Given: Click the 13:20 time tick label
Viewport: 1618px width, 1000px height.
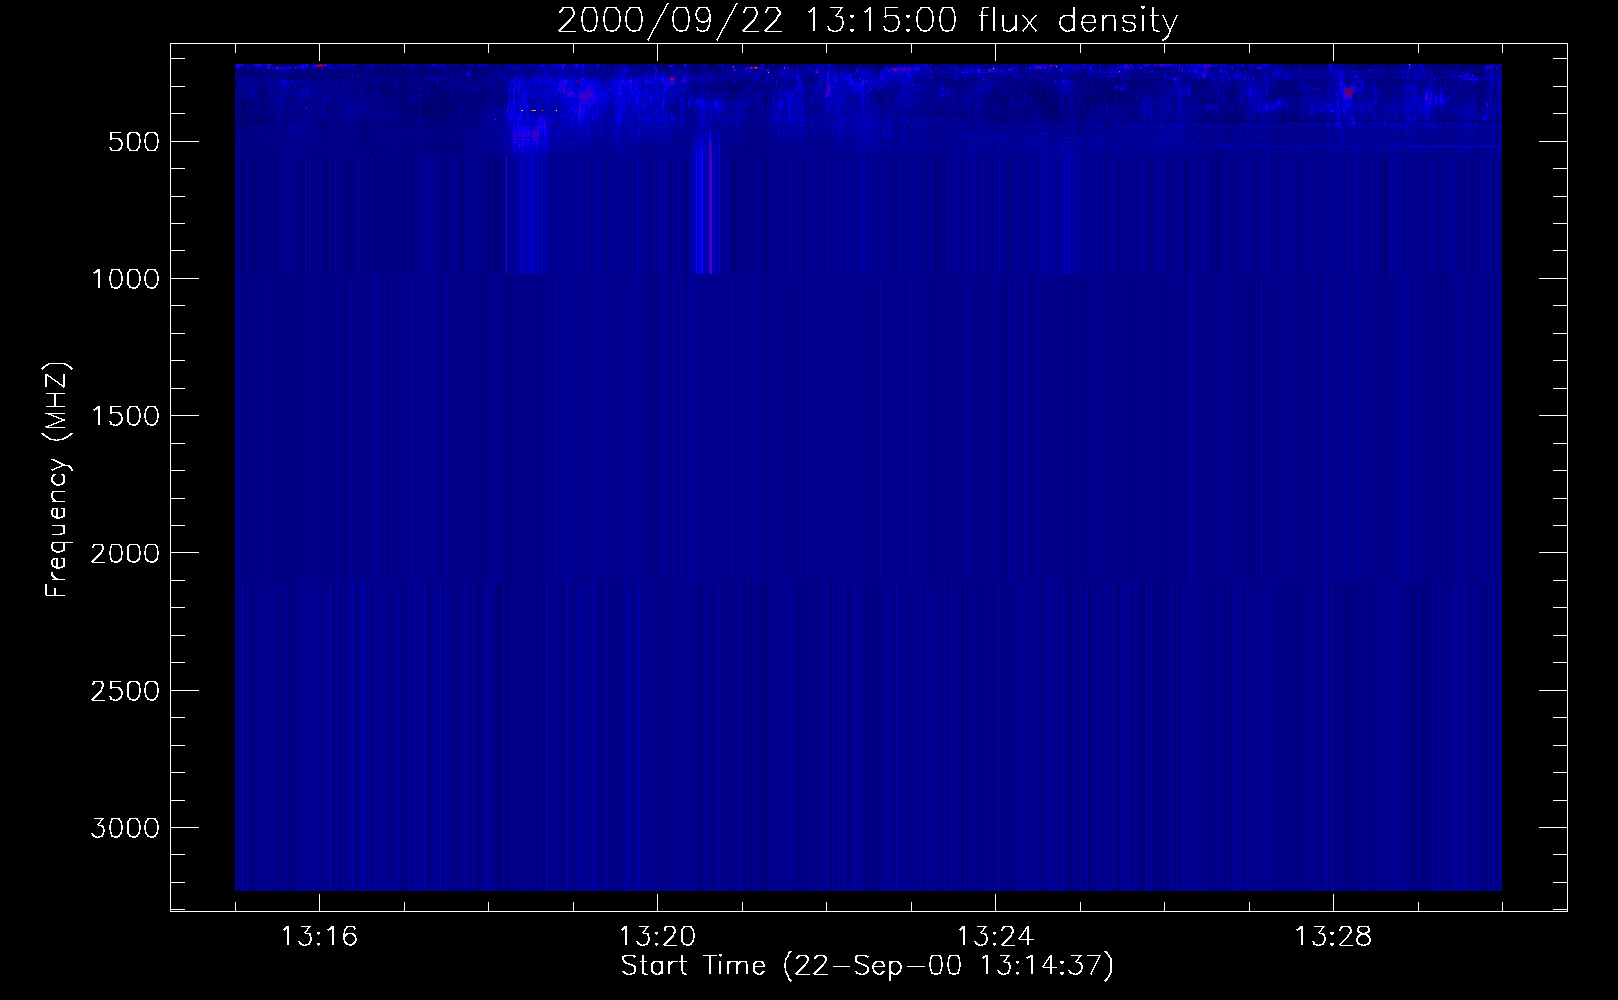Looking at the screenshot, I should 657,937.
